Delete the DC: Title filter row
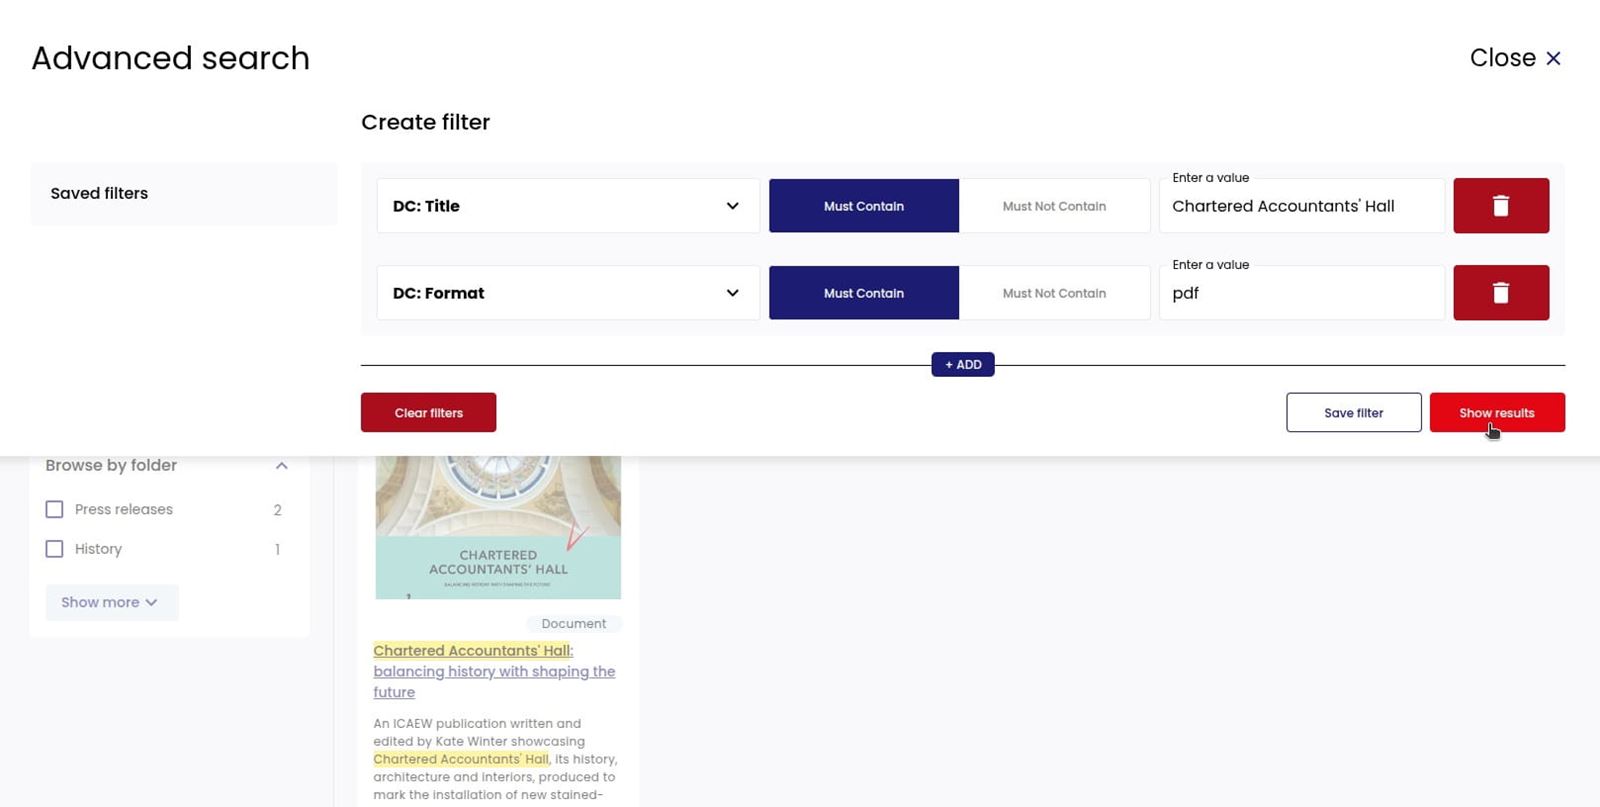 (x=1500, y=205)
